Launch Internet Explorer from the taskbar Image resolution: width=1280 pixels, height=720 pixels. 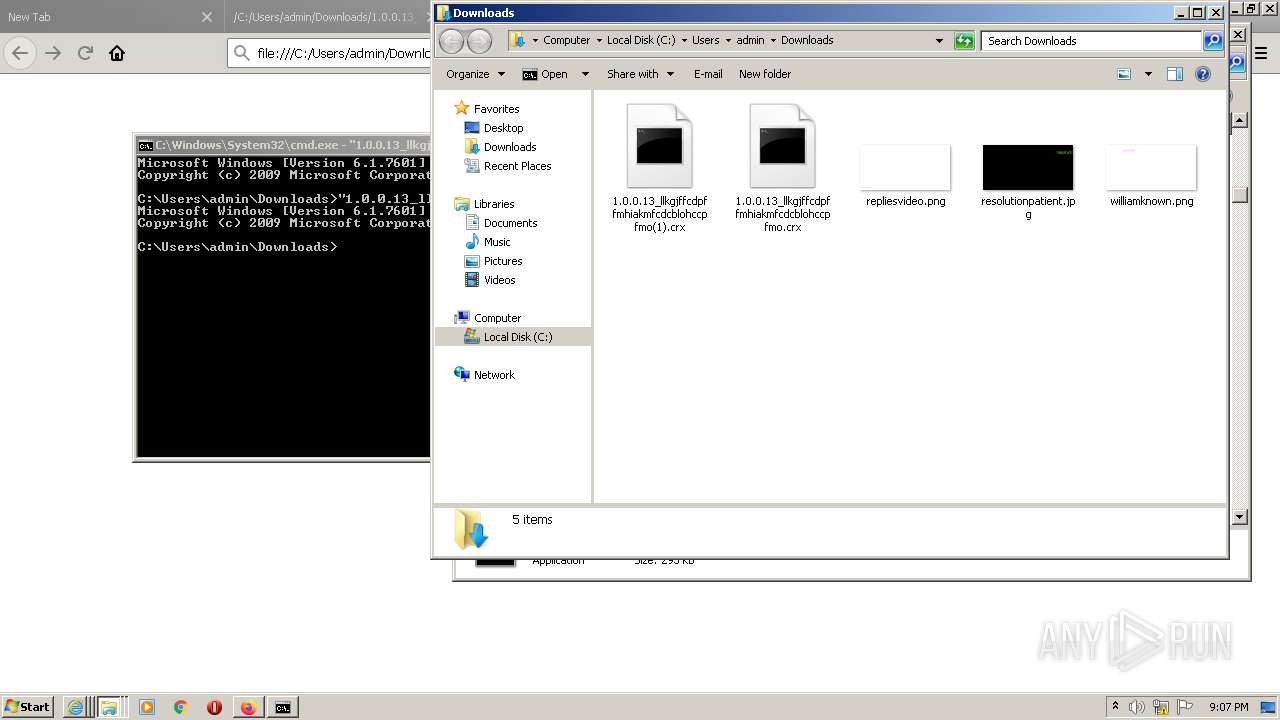(x=75, y=707)
